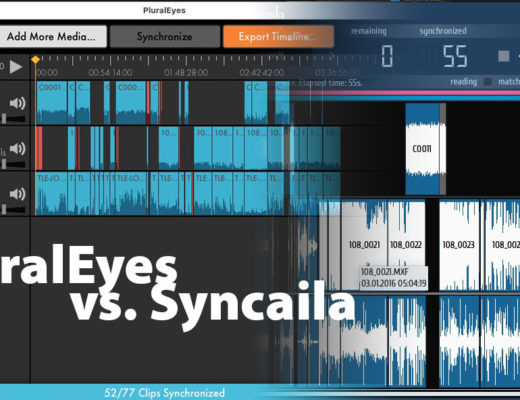Select the C0001 clip in first track
The height and width of the screenshot is (400, 520).
tap(52, 103)
